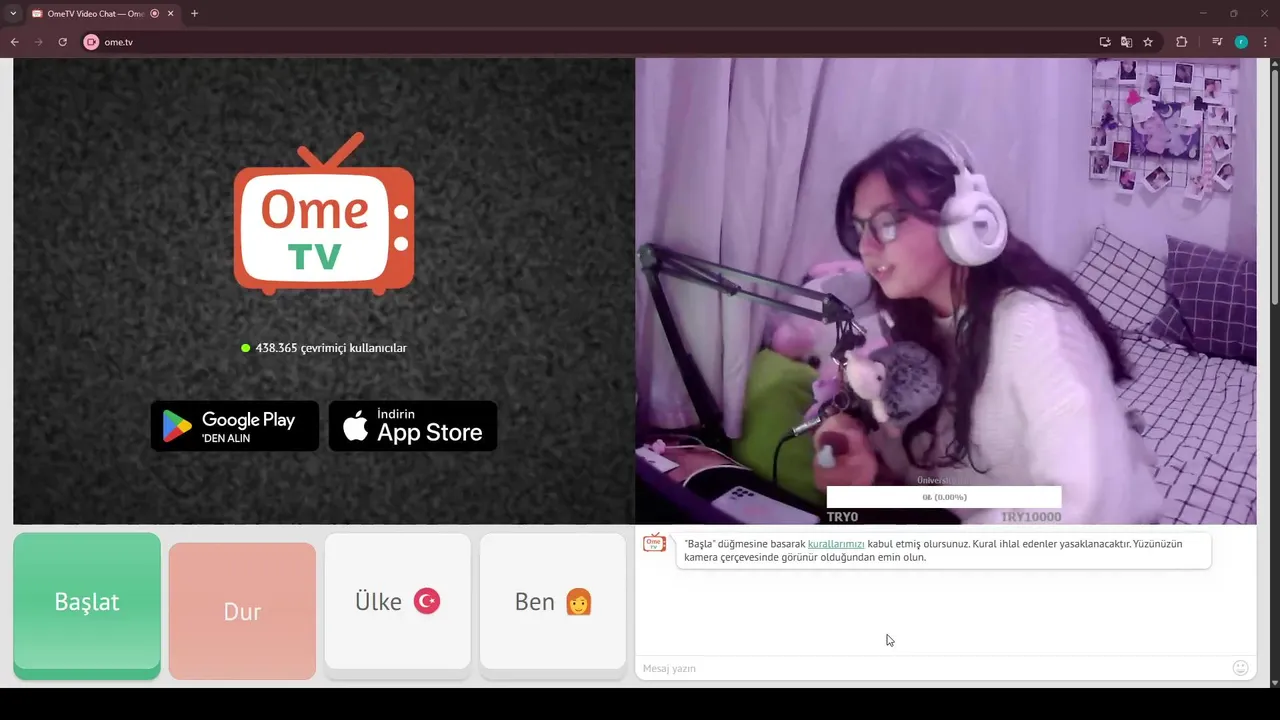Open the App Store download badge
The width and height of the screenshot is (1280, 720).
413,426
